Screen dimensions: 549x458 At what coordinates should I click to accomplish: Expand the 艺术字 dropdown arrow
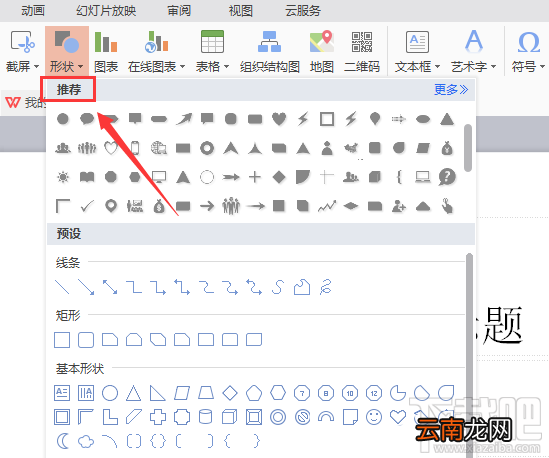tap(493, 66)
